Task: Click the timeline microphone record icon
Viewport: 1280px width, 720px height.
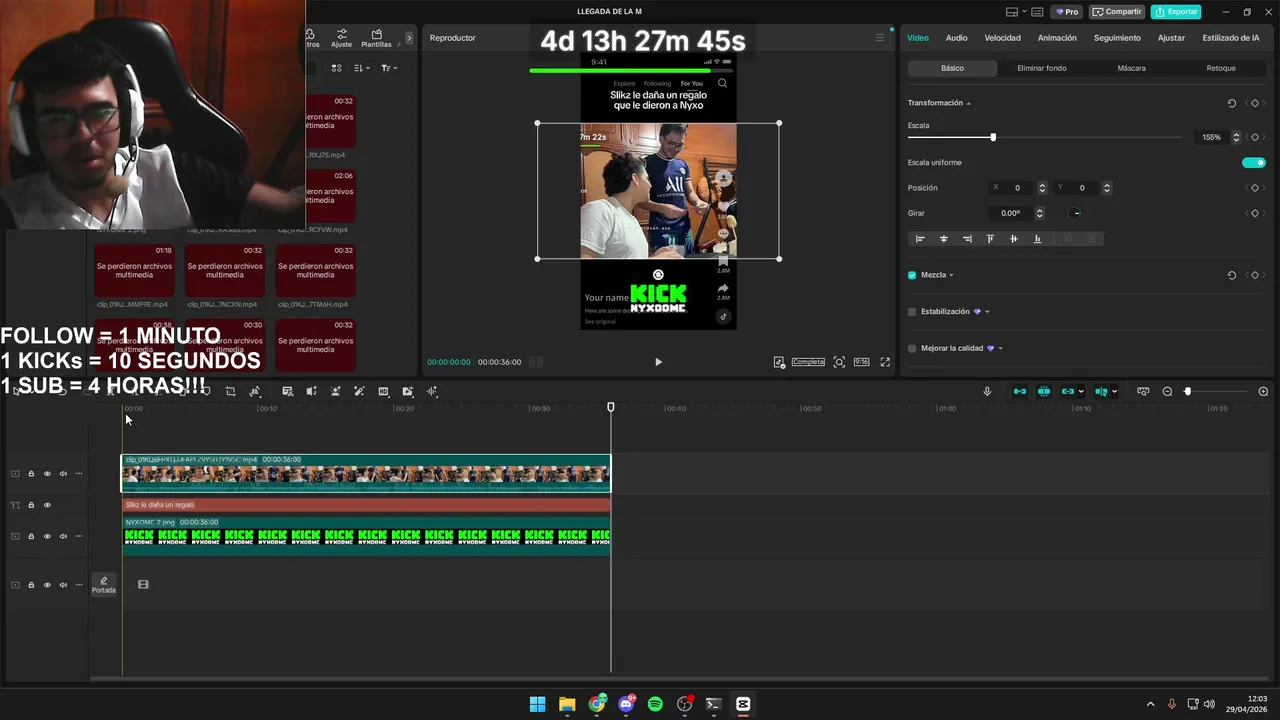Action: (987, 392)
